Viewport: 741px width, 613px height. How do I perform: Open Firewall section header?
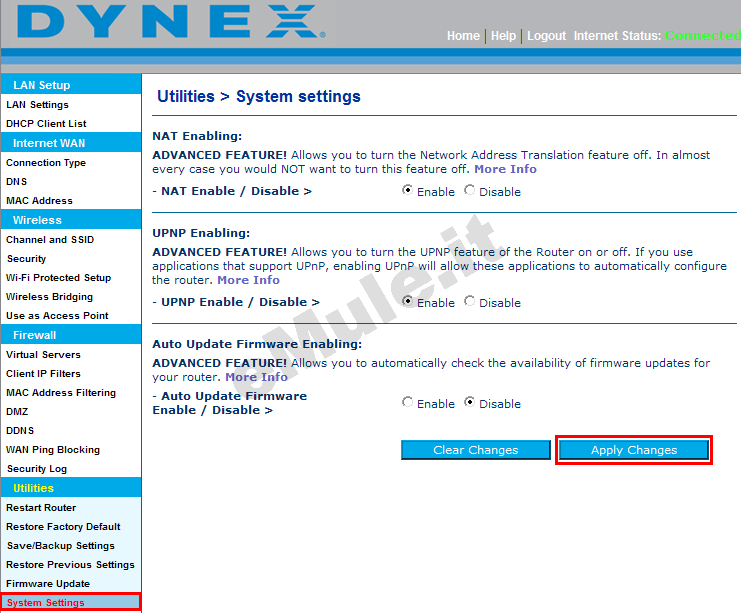(x=71, y=335)
